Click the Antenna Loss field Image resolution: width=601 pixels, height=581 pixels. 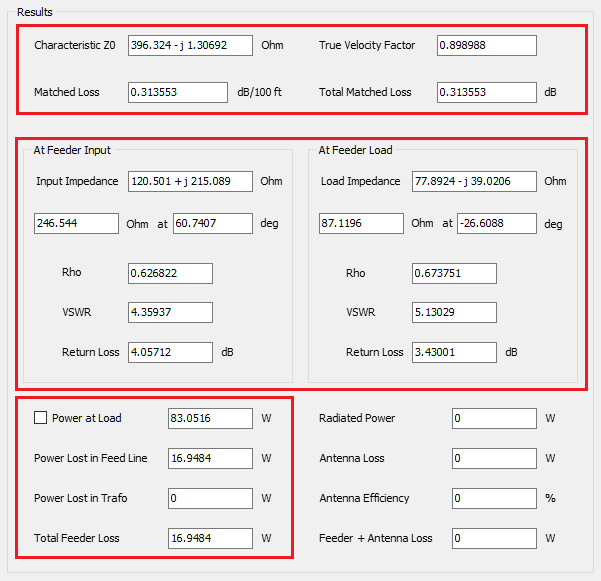click(x=494, y=458)
